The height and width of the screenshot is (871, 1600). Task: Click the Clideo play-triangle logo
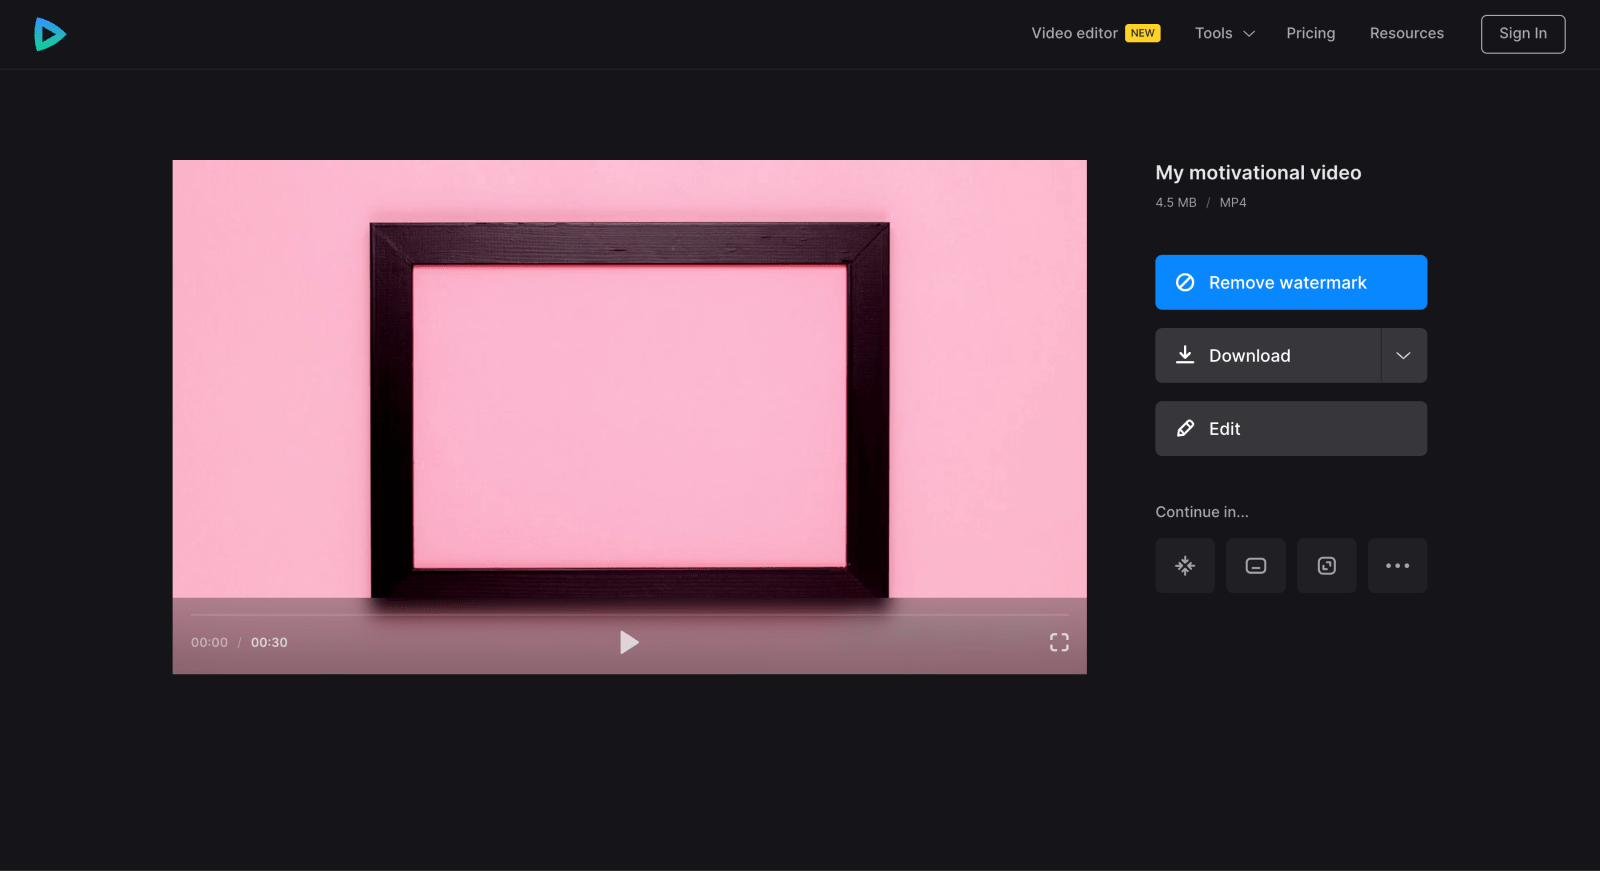coord(50,34)
